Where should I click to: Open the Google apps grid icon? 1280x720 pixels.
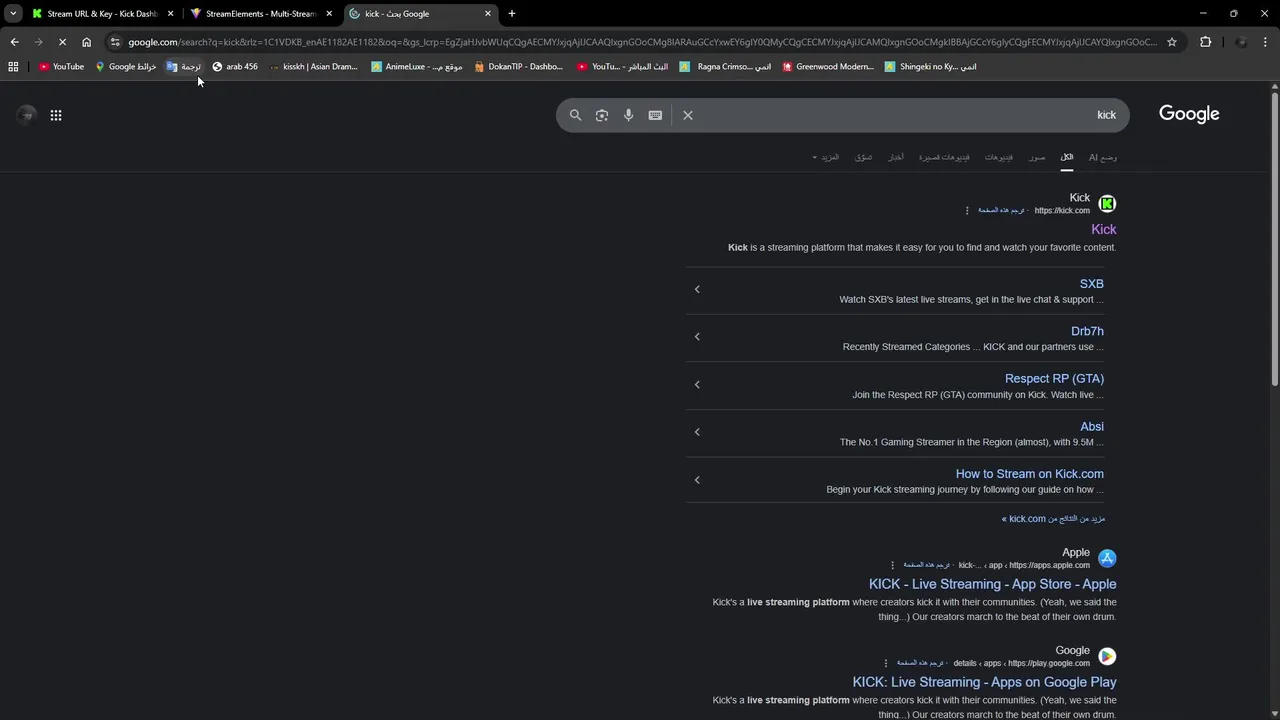point(56,115)
